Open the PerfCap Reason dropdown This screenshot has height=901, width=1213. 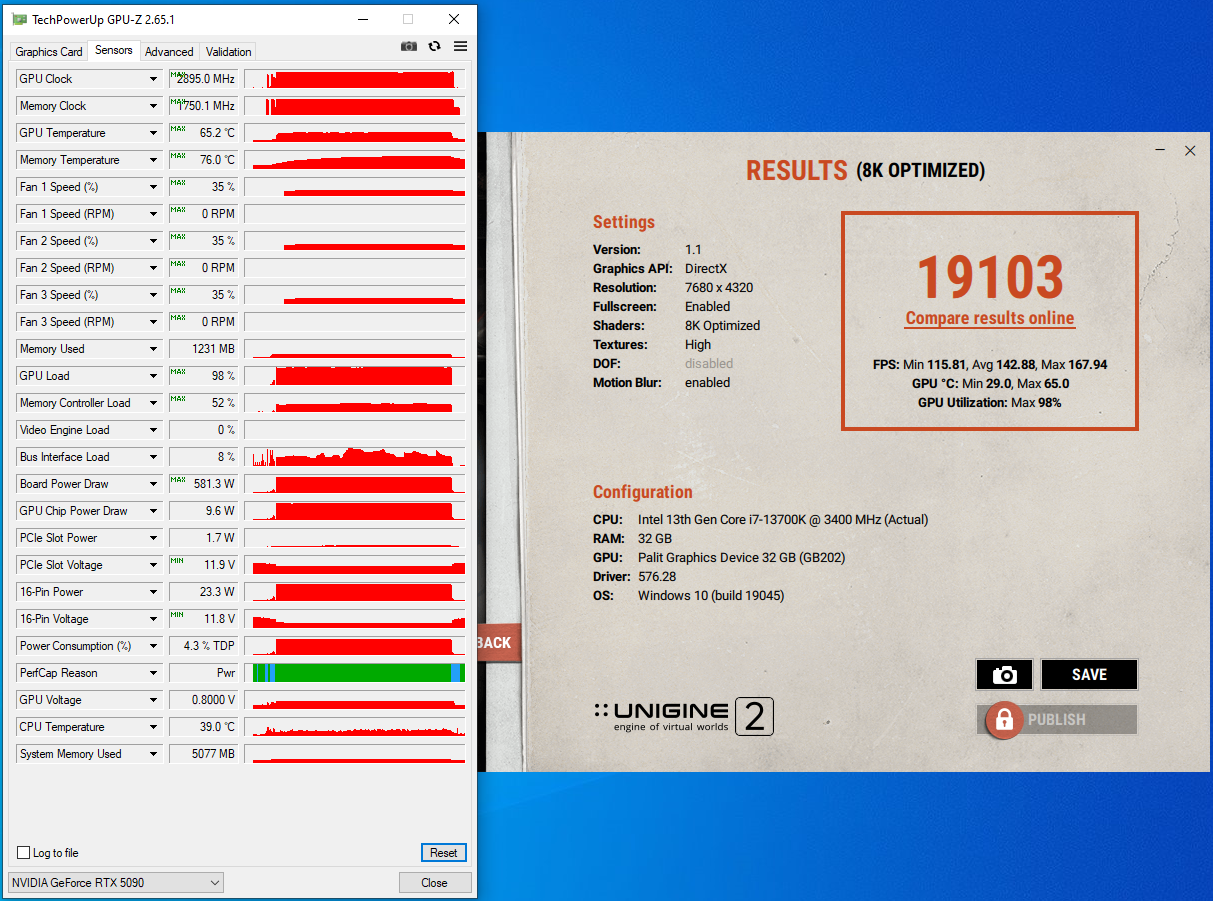[x=153, y=673]
